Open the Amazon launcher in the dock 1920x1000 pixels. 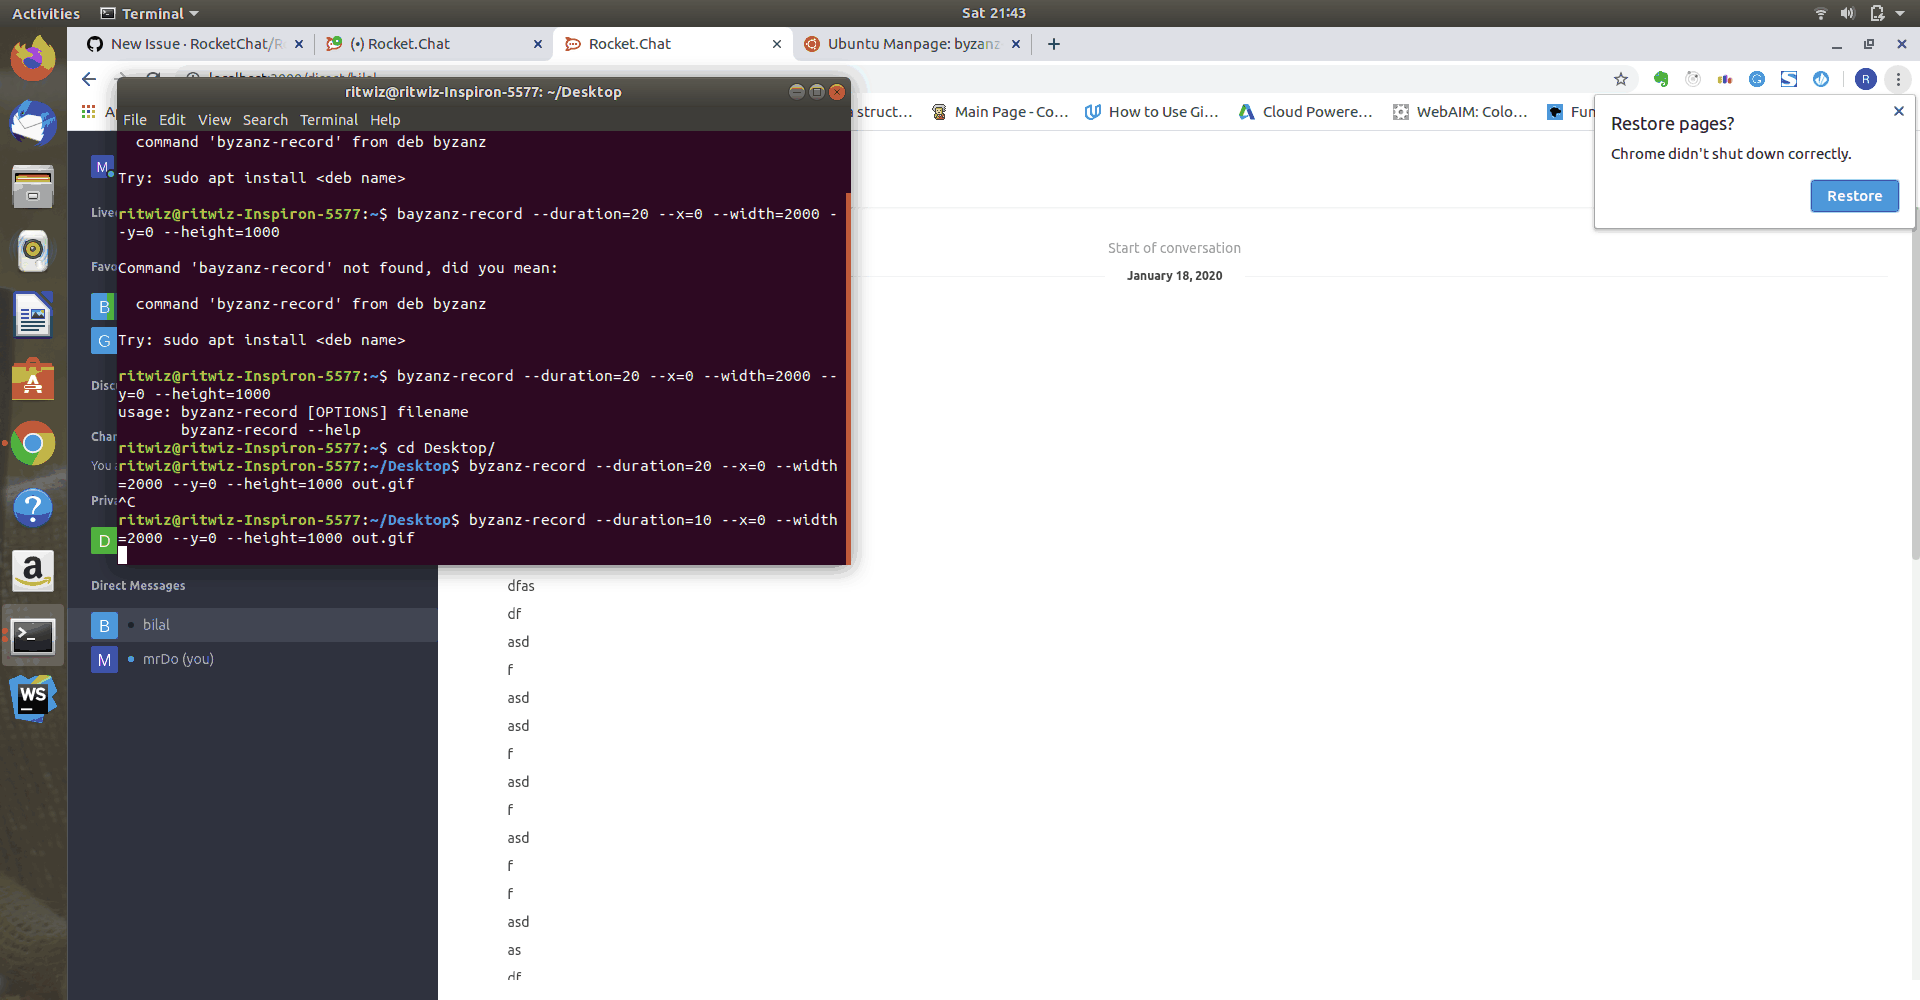point(33,571)
